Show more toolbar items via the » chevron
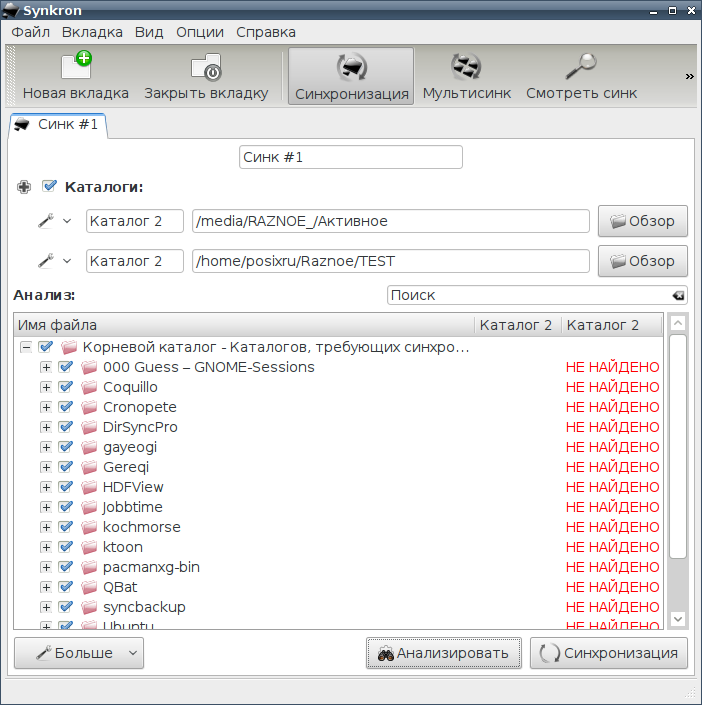Viewport: 702px width, 705px height. click(x=689, y=76)
